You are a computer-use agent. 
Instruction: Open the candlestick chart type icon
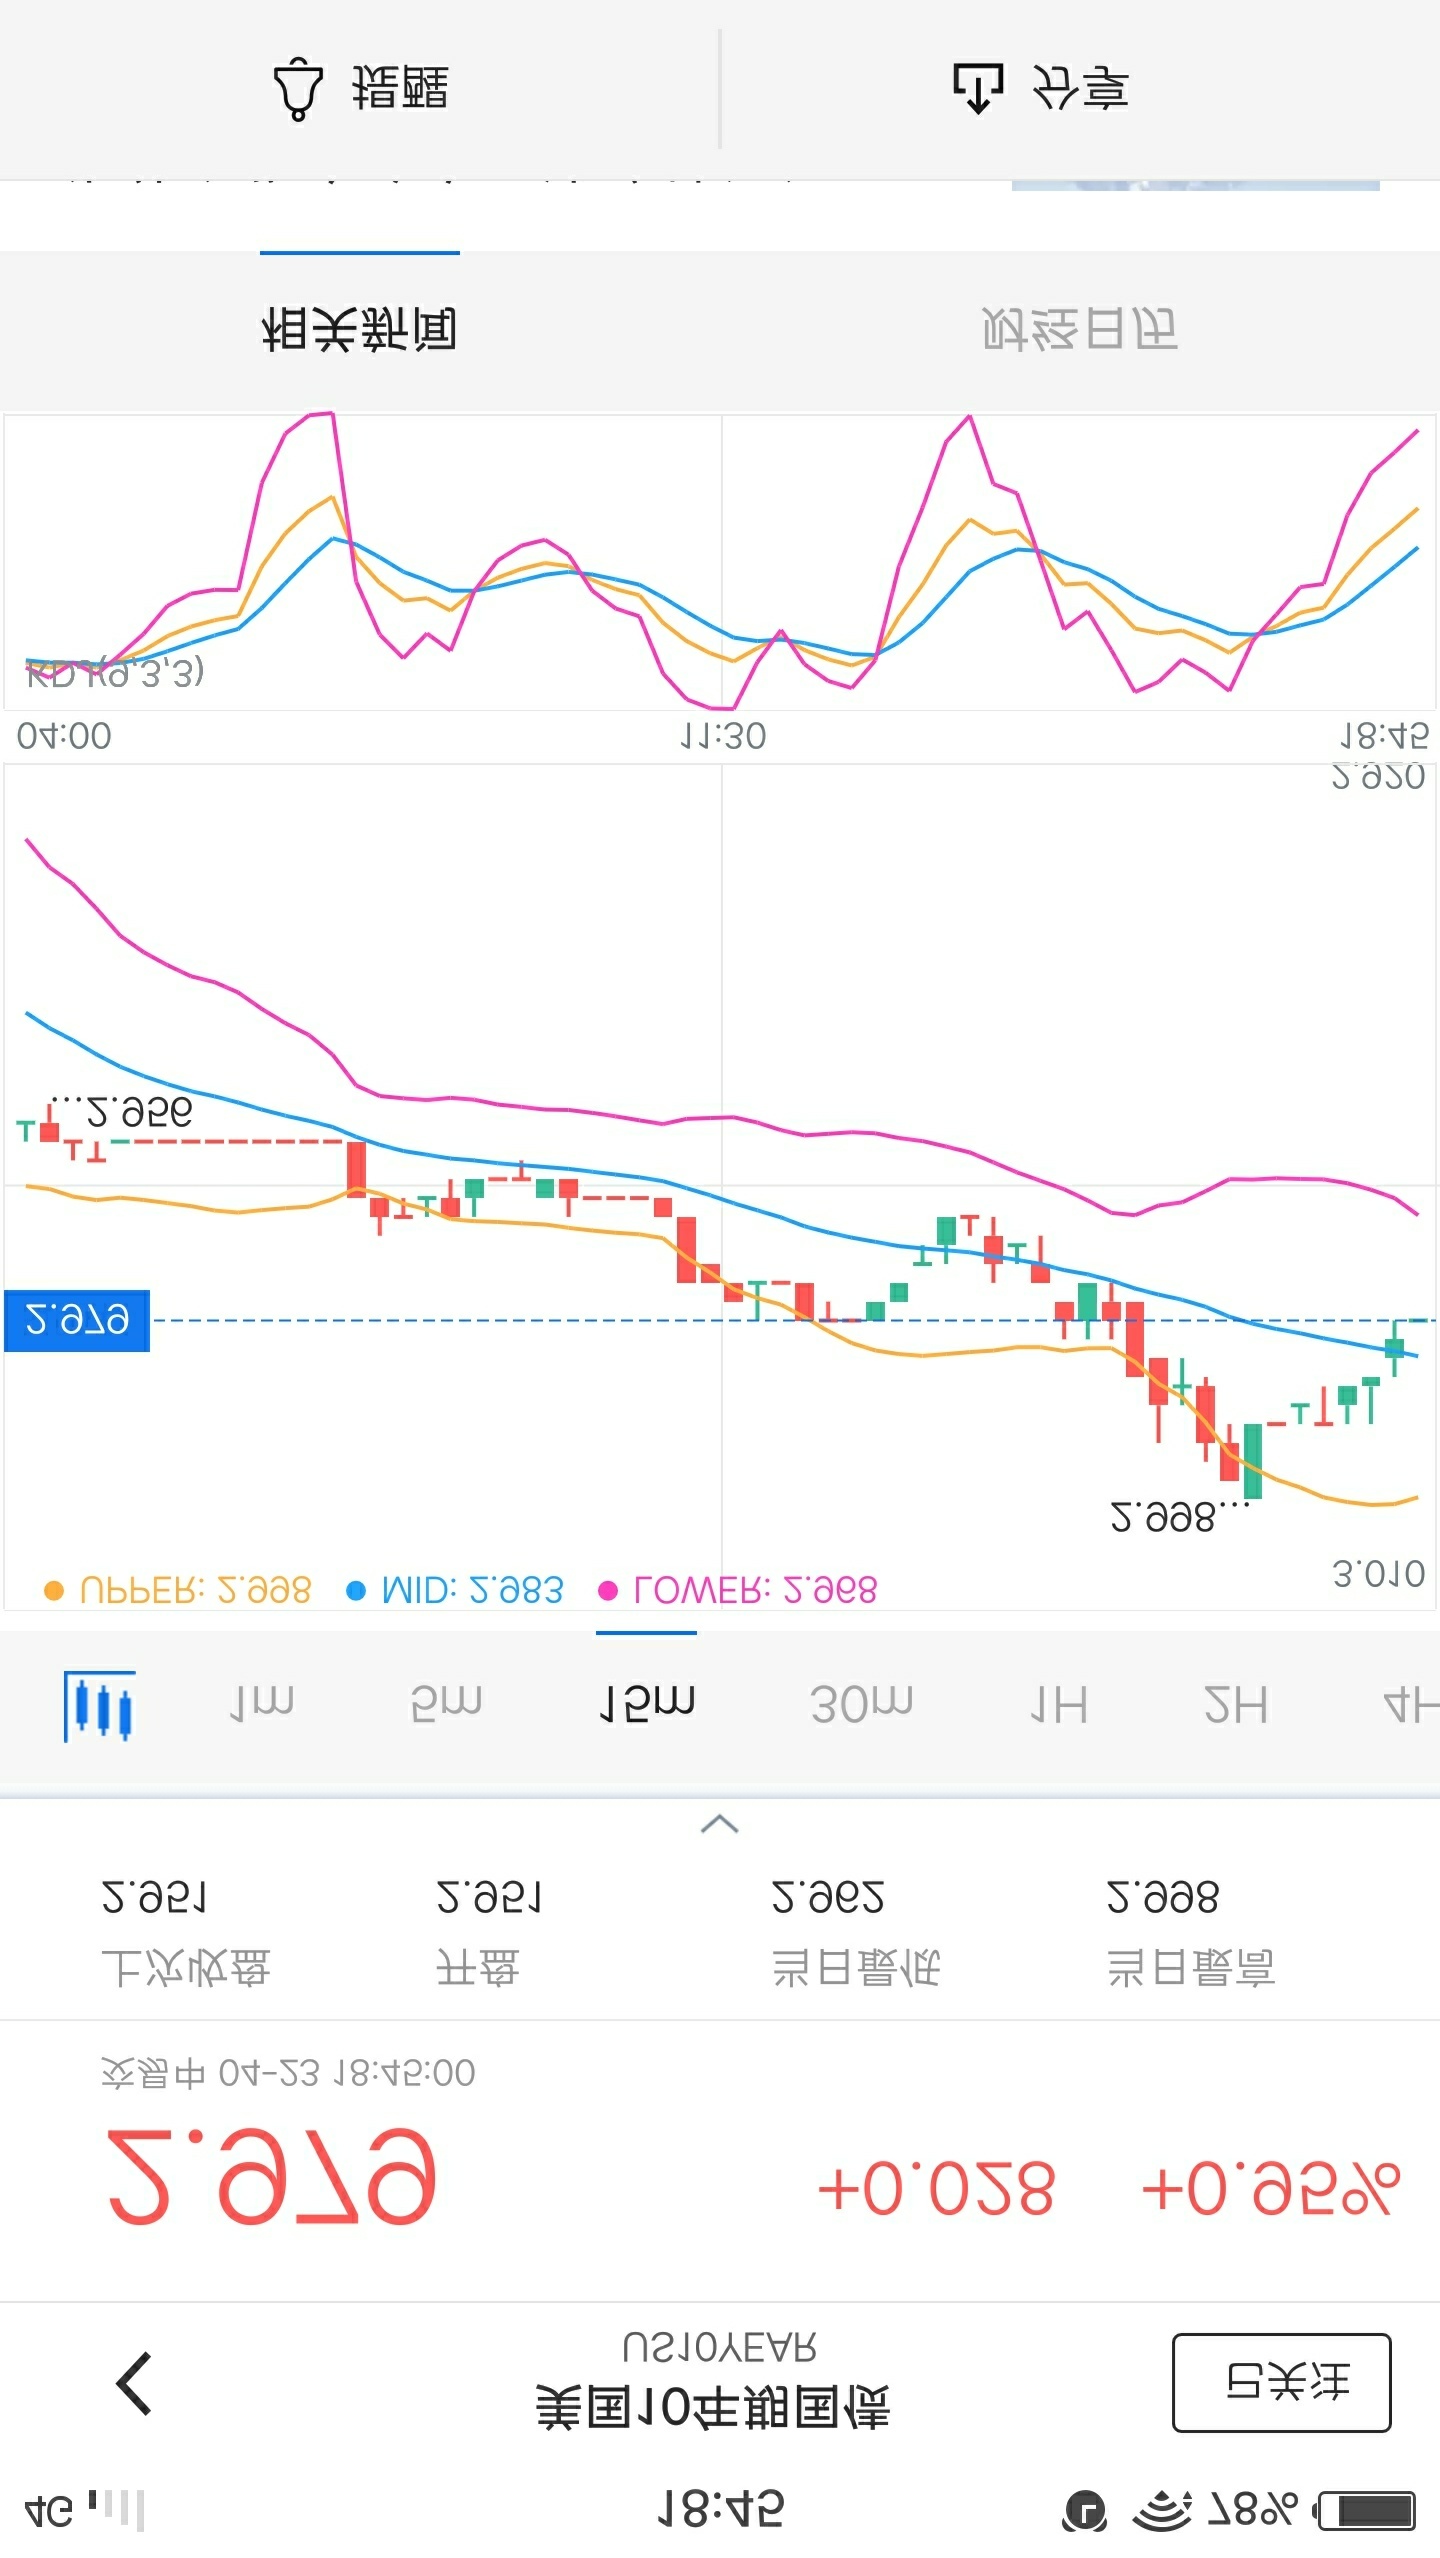tap(99, 1705)
